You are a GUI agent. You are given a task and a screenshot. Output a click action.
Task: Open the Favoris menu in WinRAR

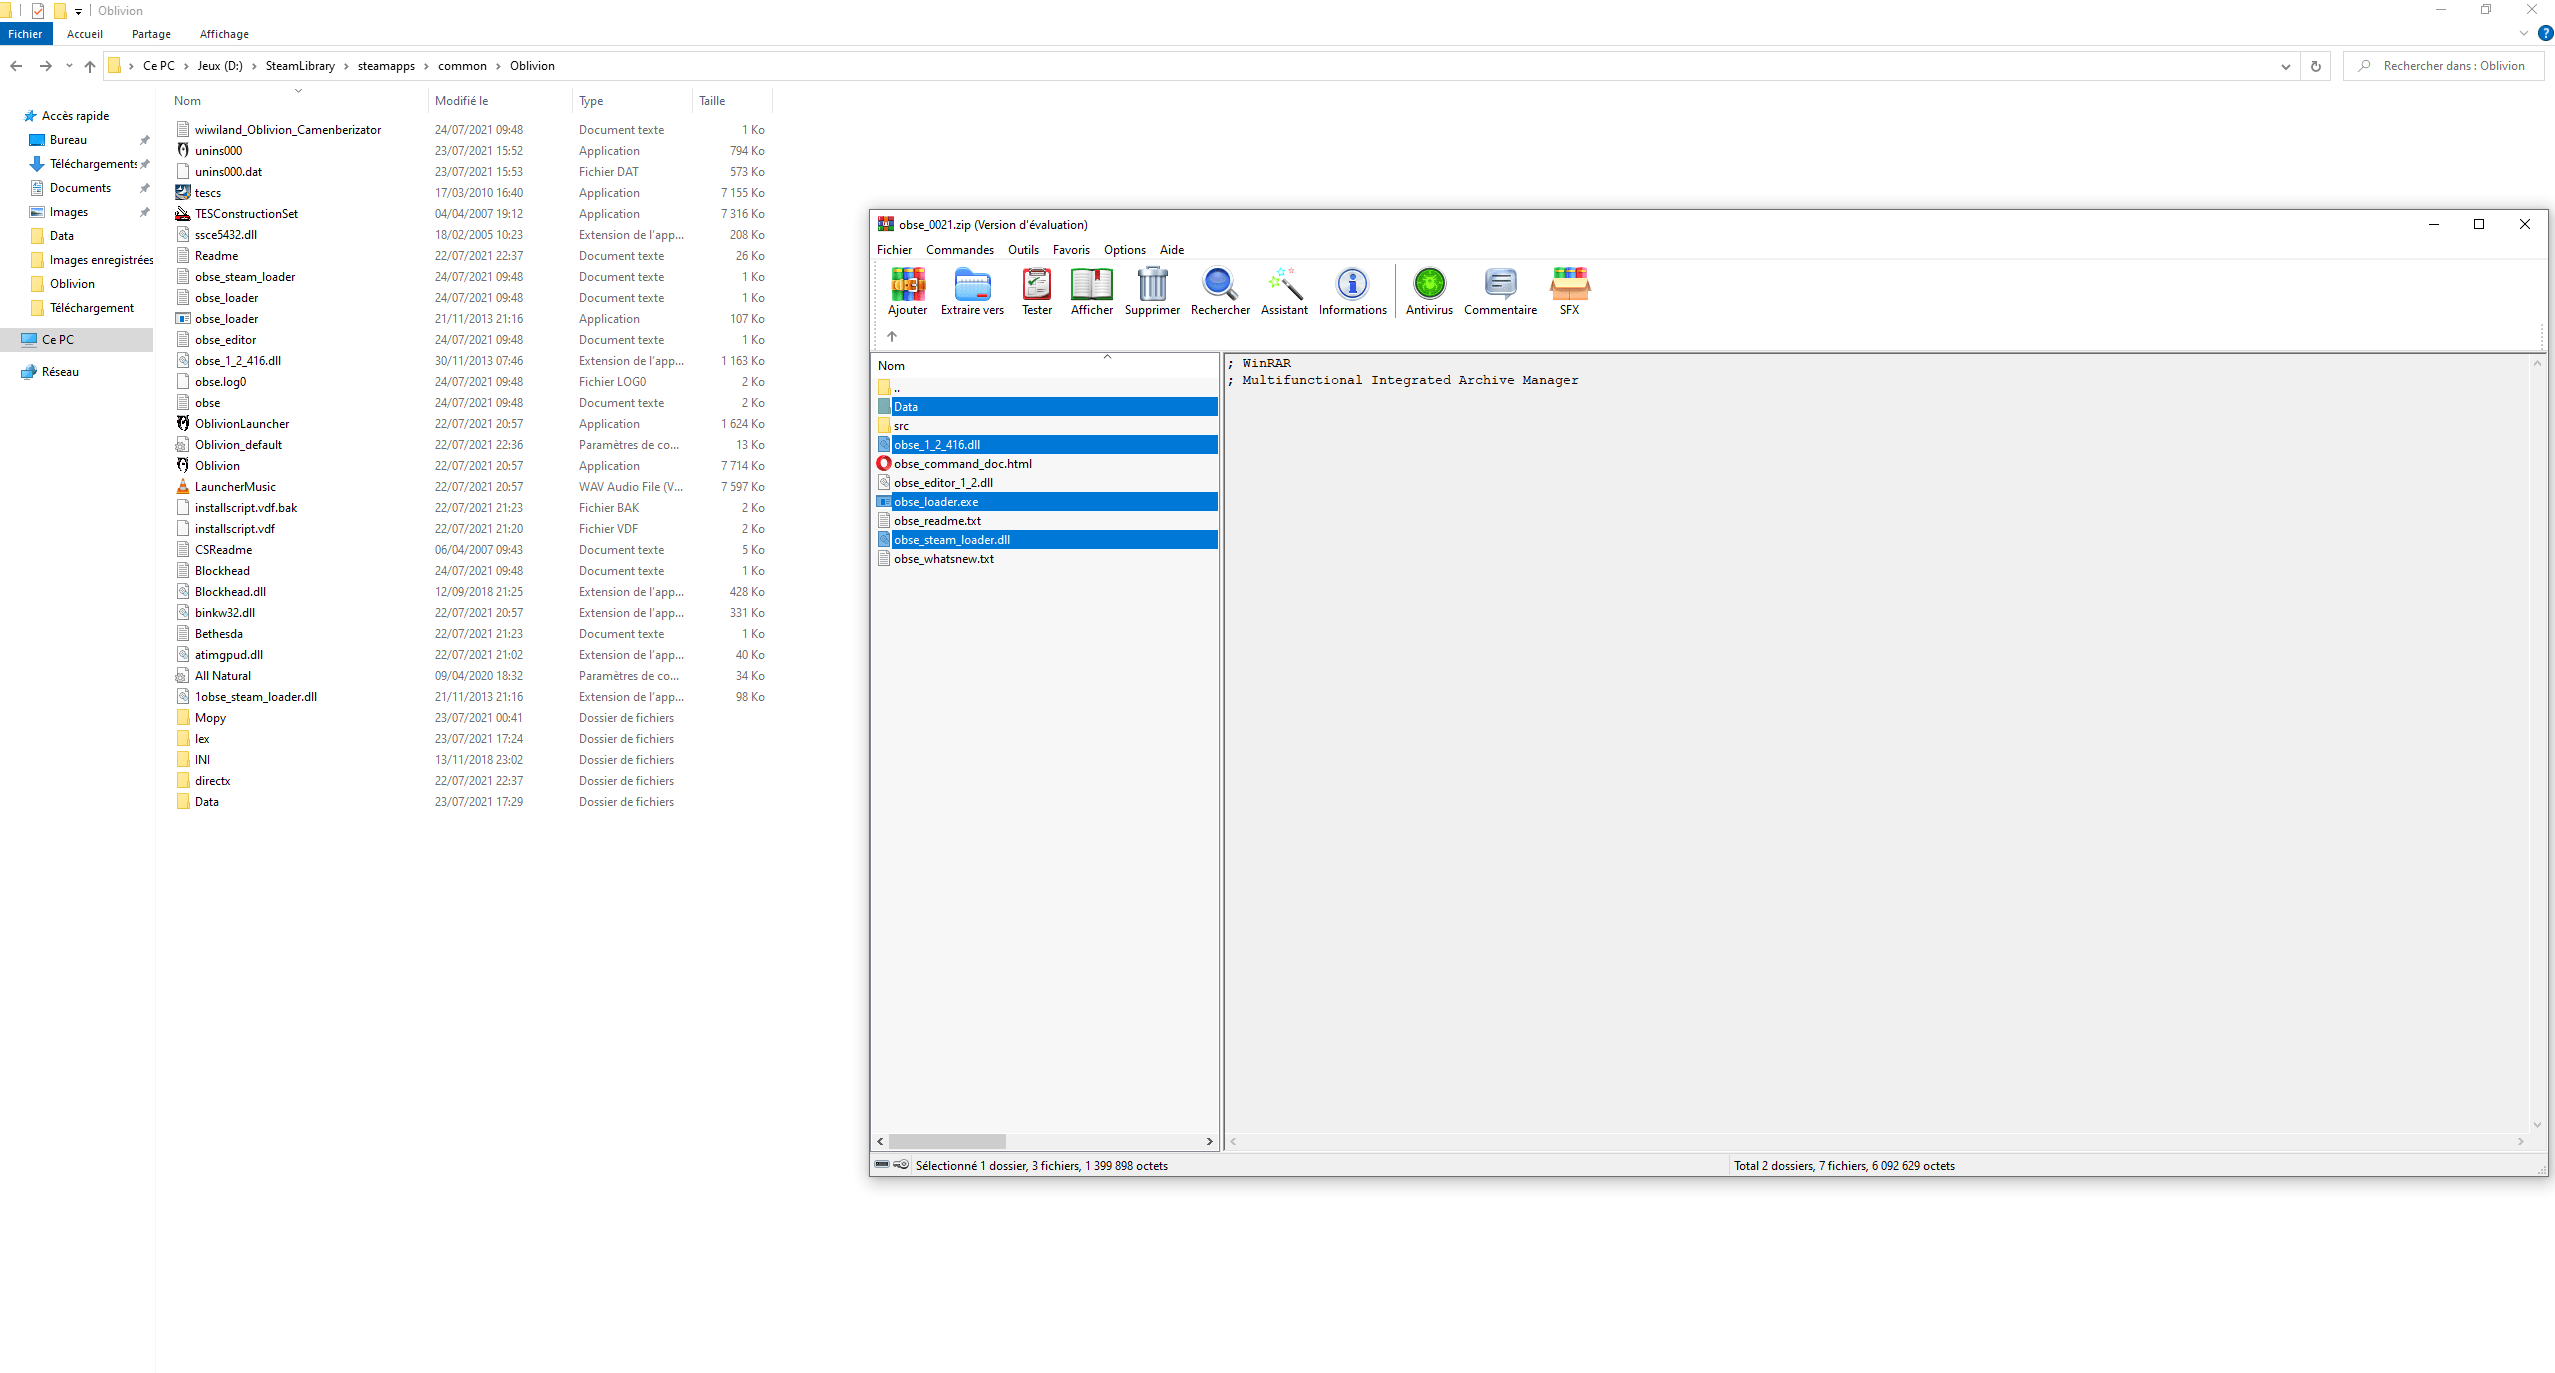coord(1071,250)
